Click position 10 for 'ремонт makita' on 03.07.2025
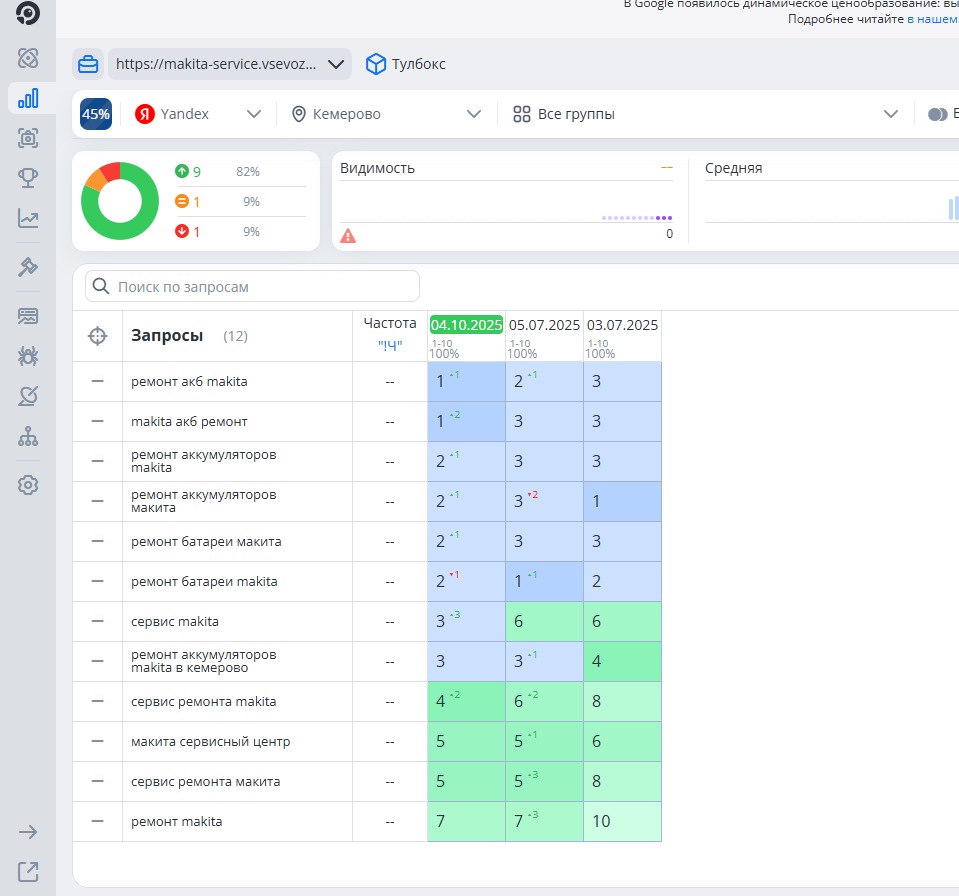Screen dimensions: 959x896 pos(623,821)
